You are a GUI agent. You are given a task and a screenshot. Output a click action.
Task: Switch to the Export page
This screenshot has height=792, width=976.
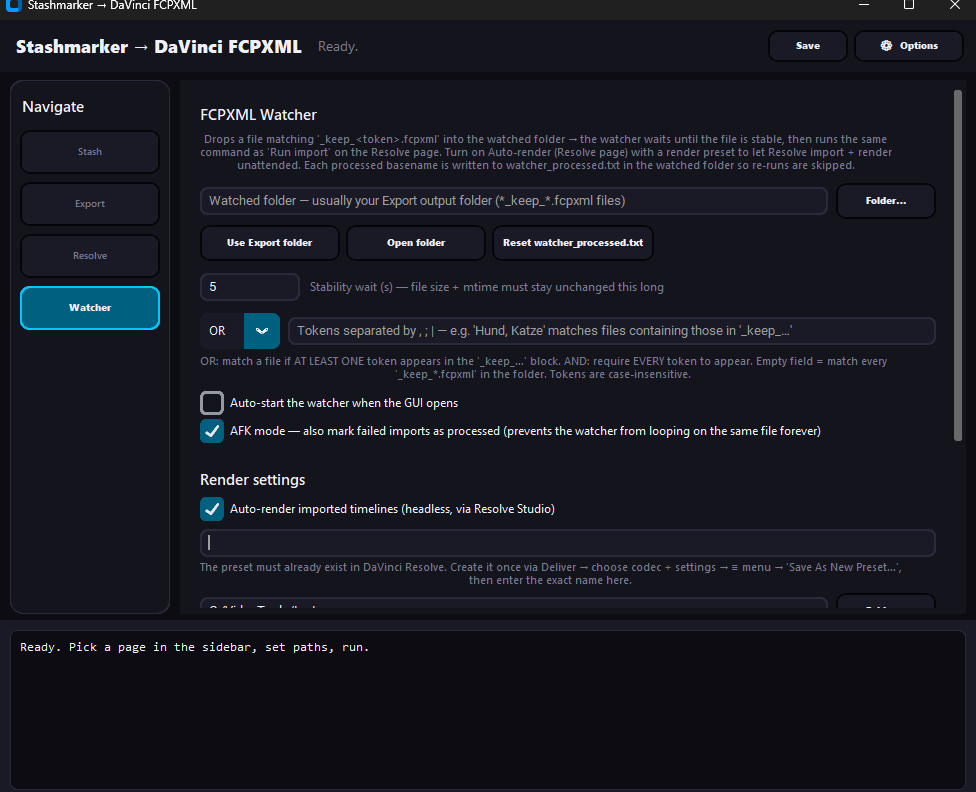point(90,204)
